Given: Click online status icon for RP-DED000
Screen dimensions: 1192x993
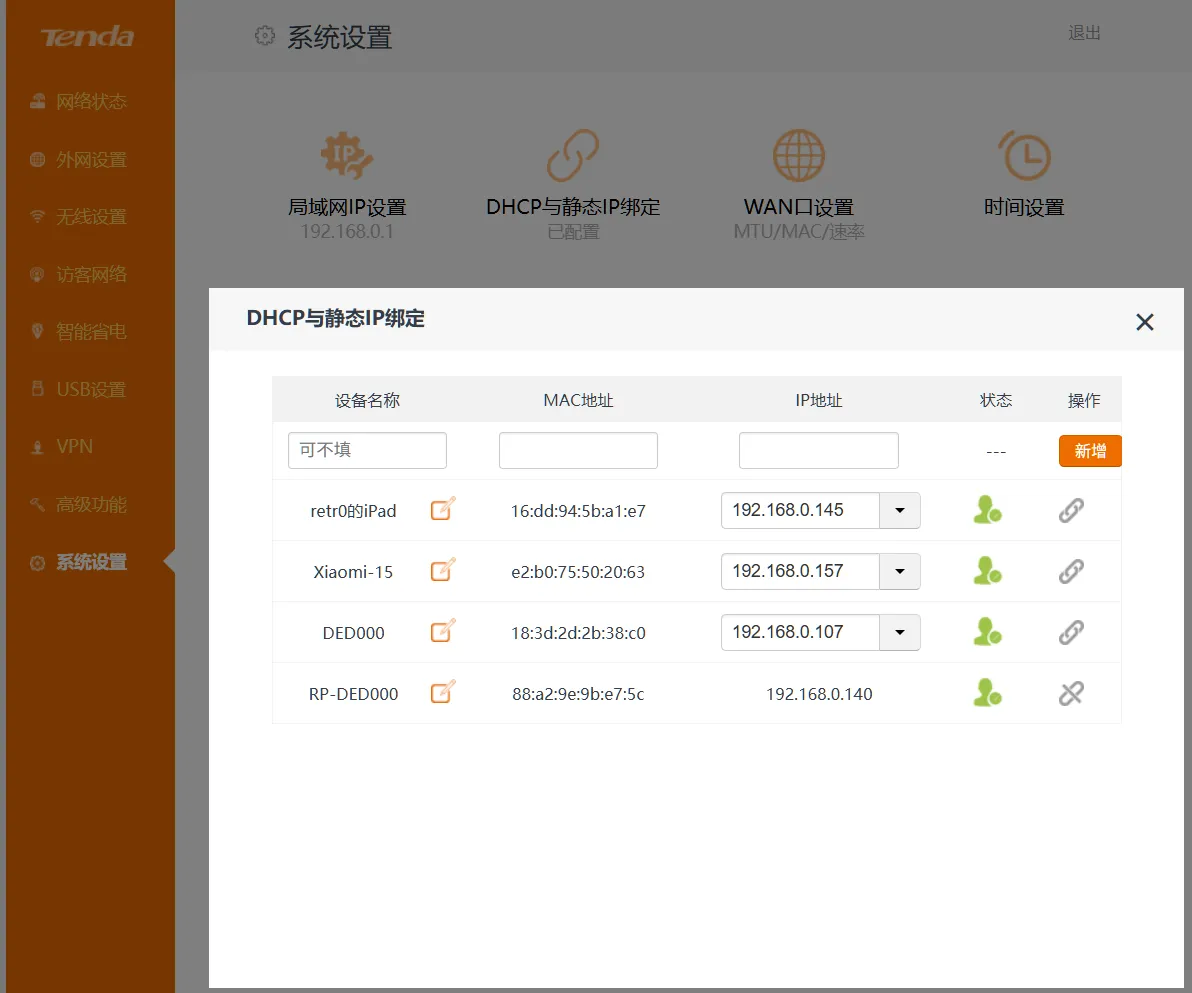Looking at the screenshot, I should point(987,692).
